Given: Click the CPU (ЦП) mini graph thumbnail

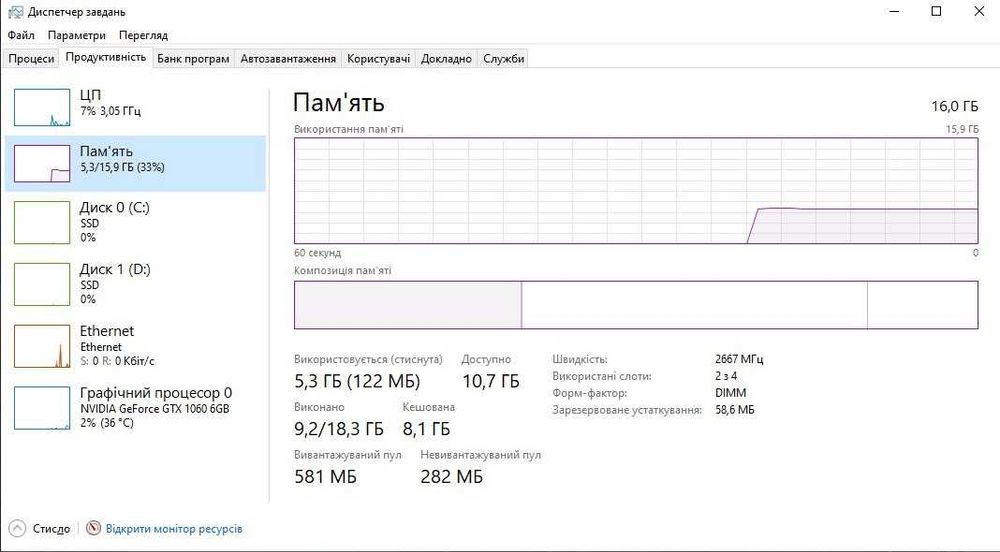Looking at the screenshot, I should (x=42, y=107).
